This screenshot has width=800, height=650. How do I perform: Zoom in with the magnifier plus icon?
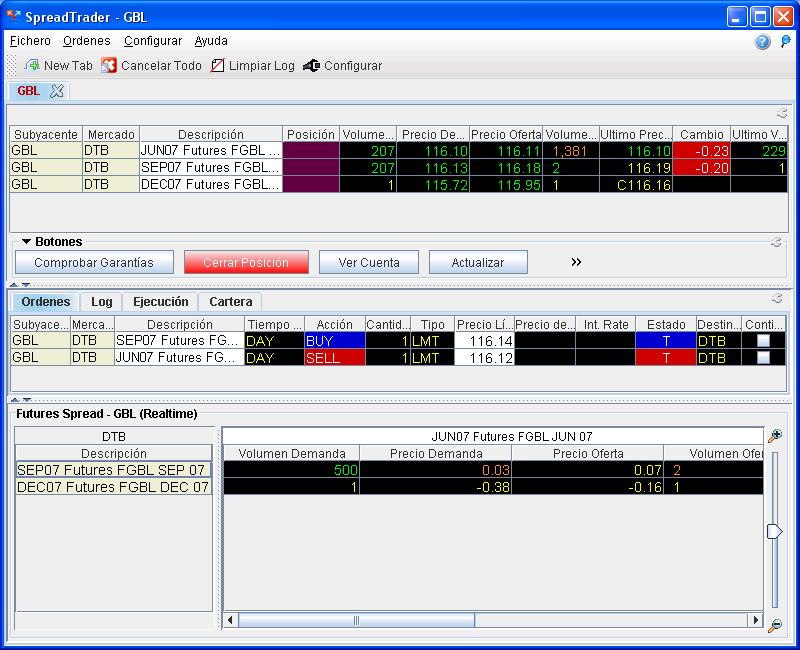pyautogui.click(x=774, y=436)
